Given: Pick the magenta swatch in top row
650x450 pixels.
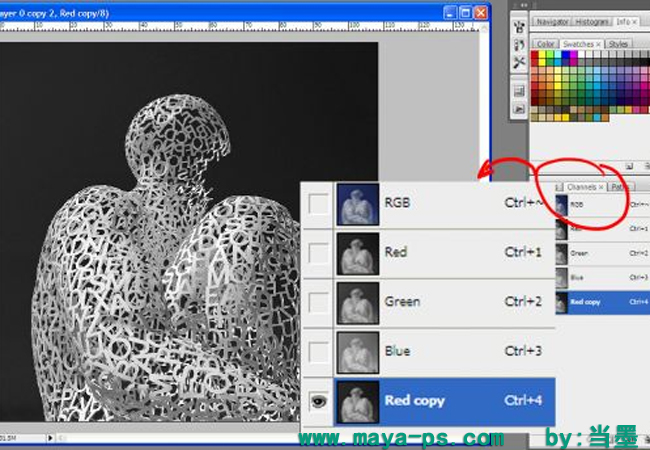Looking at the screenshot, I should click(574, 55).
